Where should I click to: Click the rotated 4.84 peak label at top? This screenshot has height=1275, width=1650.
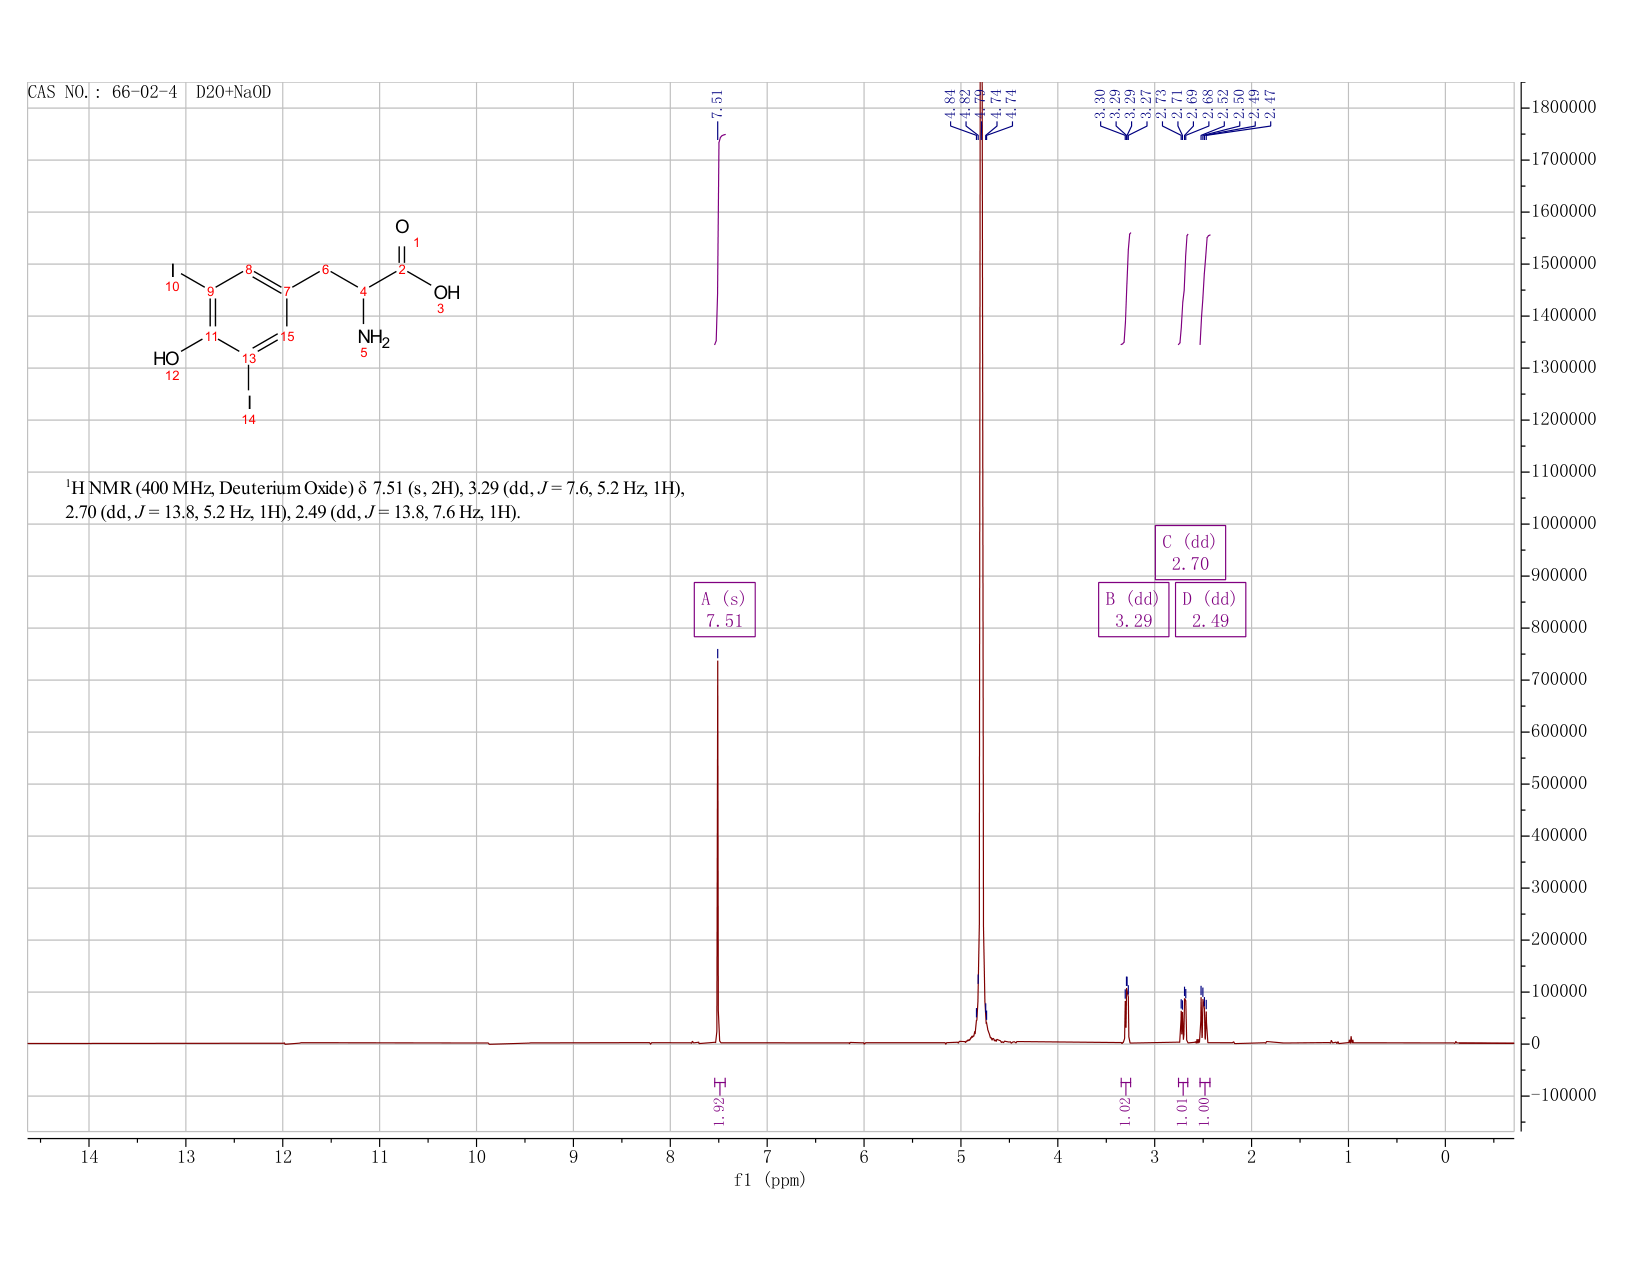(950, 104)
